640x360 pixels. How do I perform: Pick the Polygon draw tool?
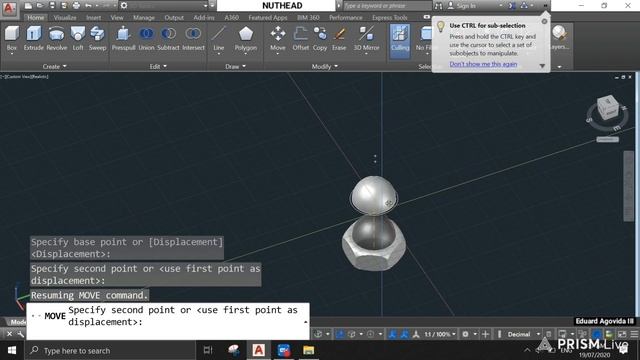246,39
